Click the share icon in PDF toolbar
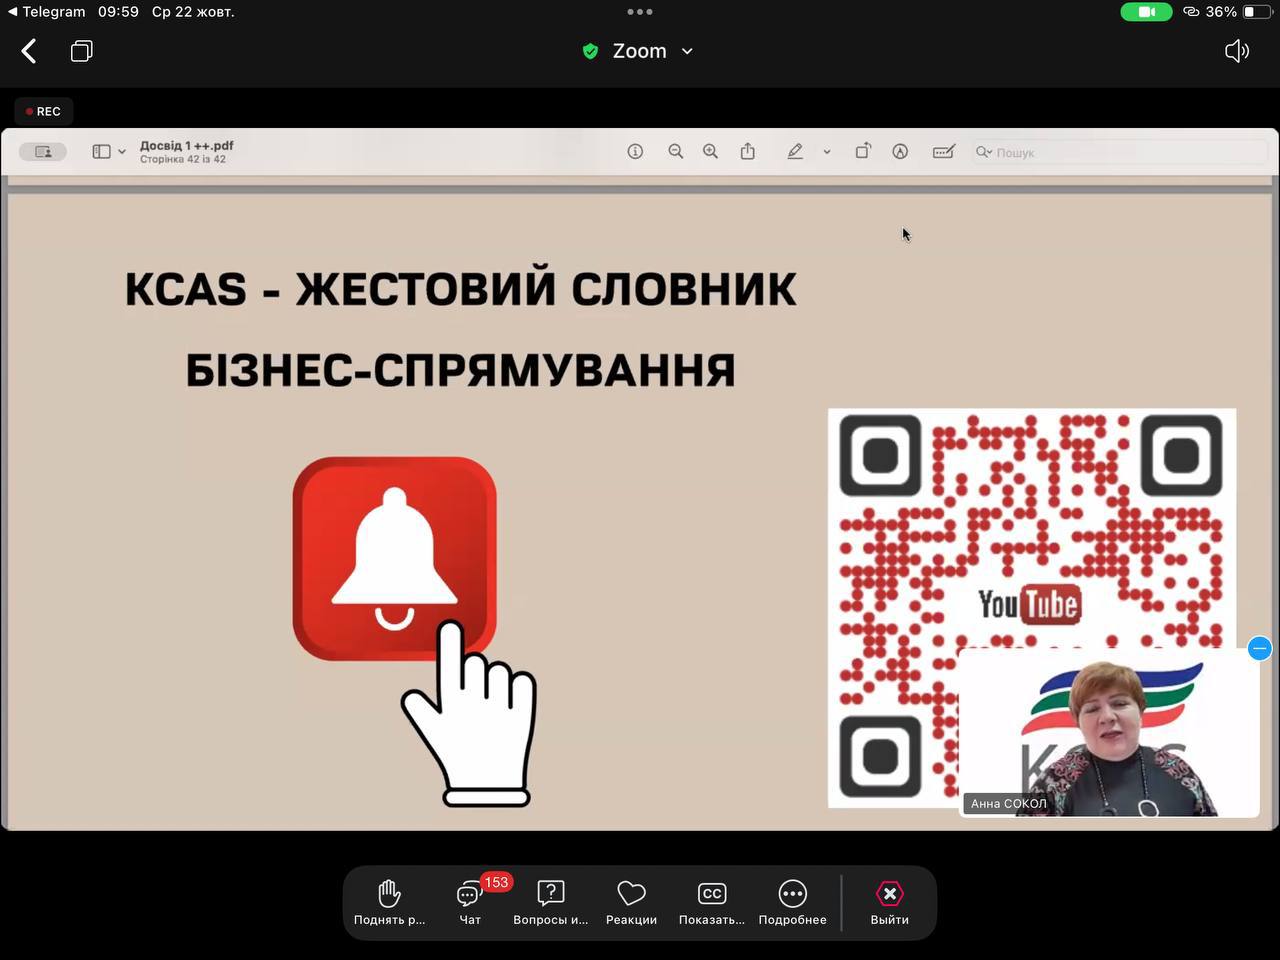 point(748,151)
